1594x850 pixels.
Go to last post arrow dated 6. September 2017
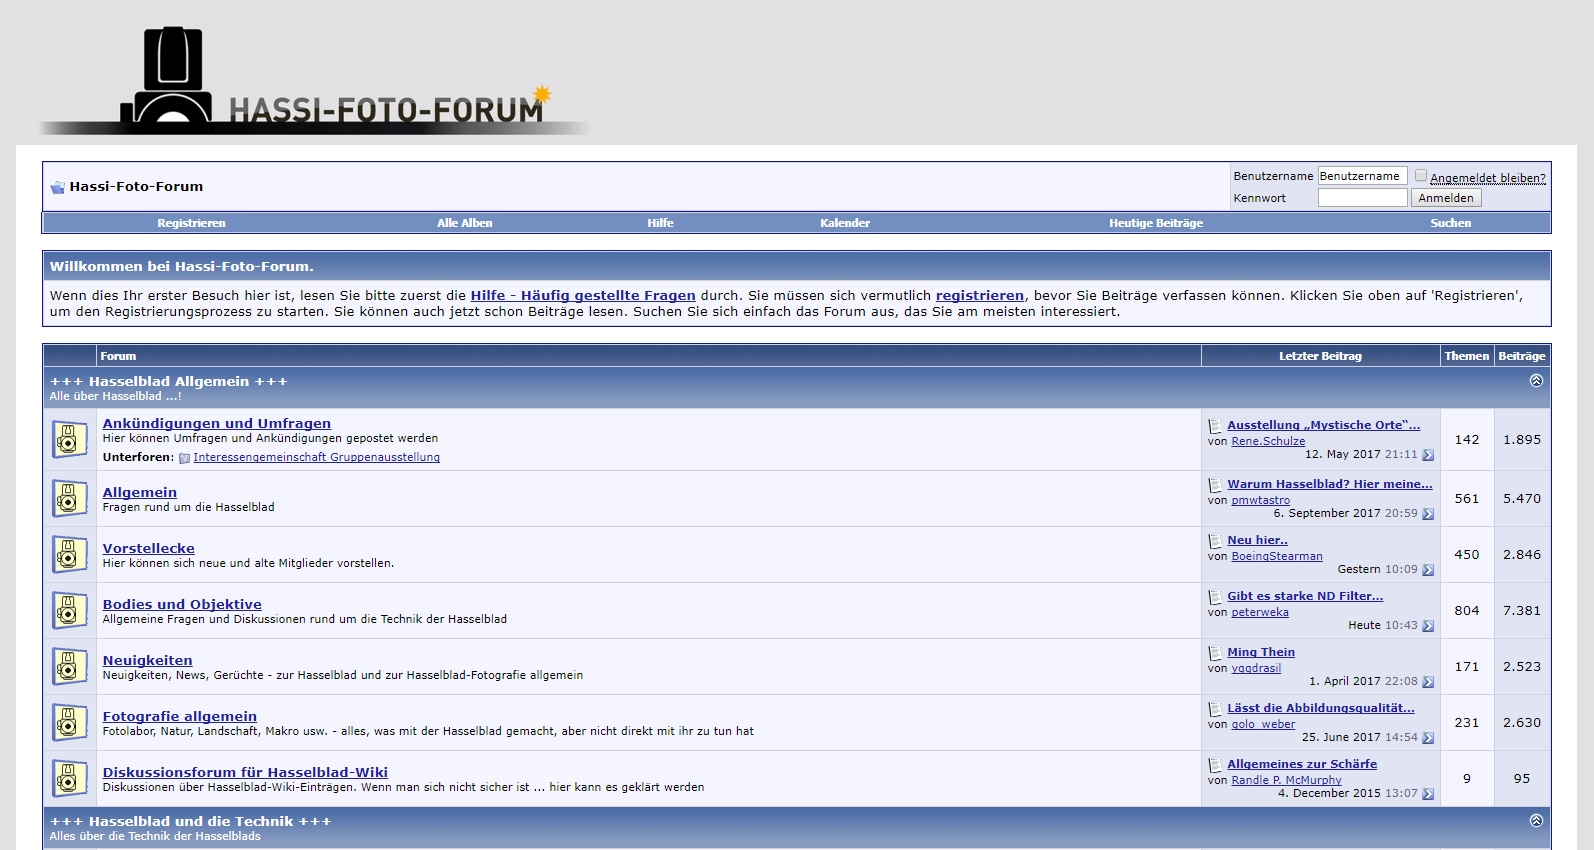pyautogui.click(x=1428, y=514)
